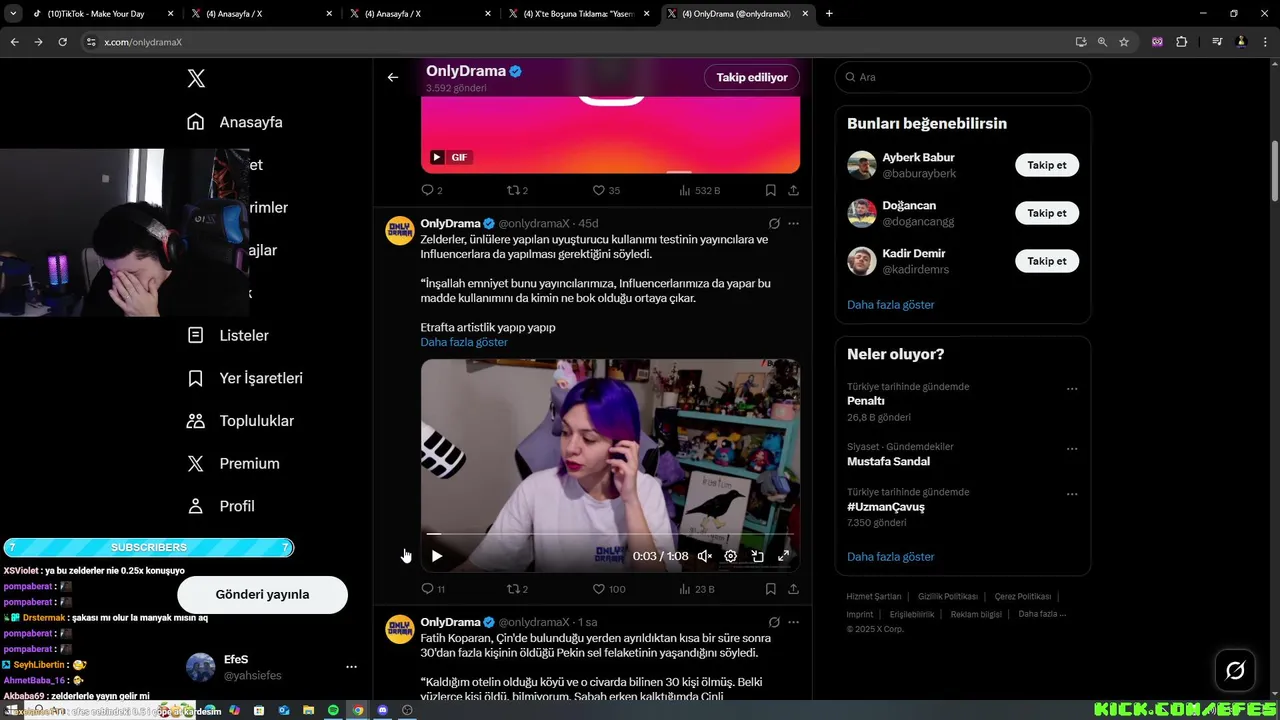Open Spotify from taskbar

[x=333, y=710]
